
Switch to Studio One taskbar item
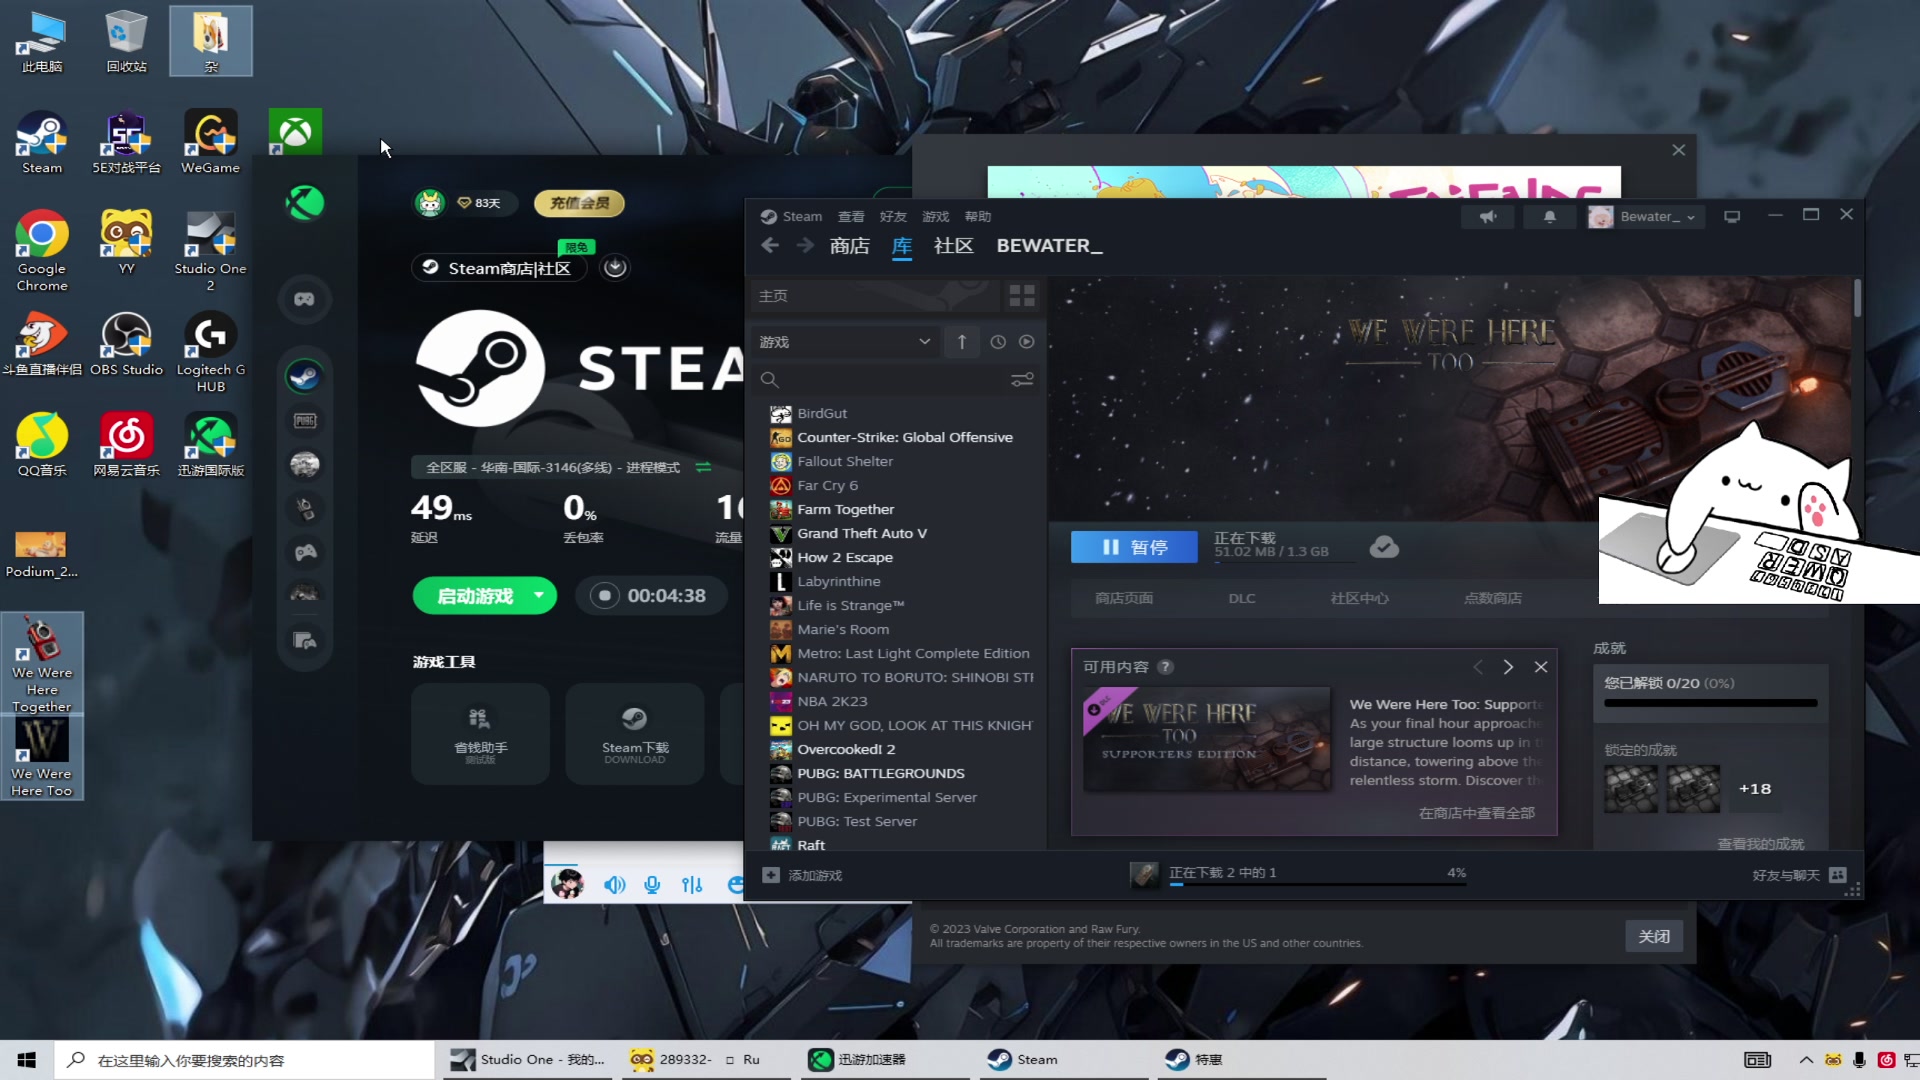[528, 1060]
